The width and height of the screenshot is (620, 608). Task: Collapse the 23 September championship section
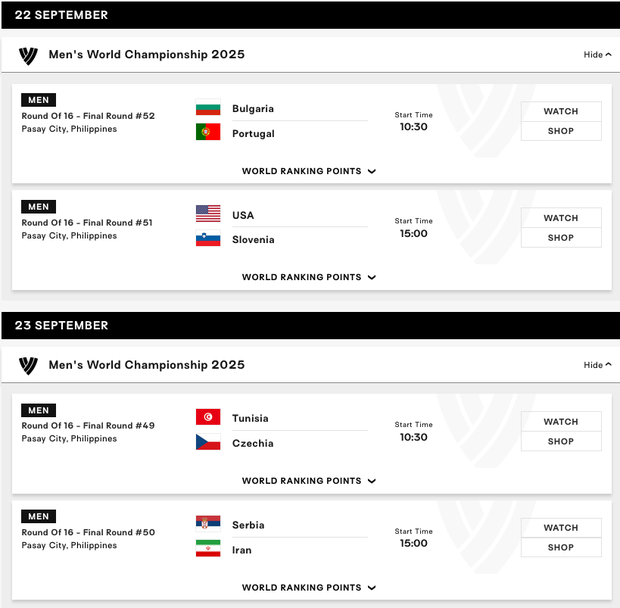click(597, 365)
